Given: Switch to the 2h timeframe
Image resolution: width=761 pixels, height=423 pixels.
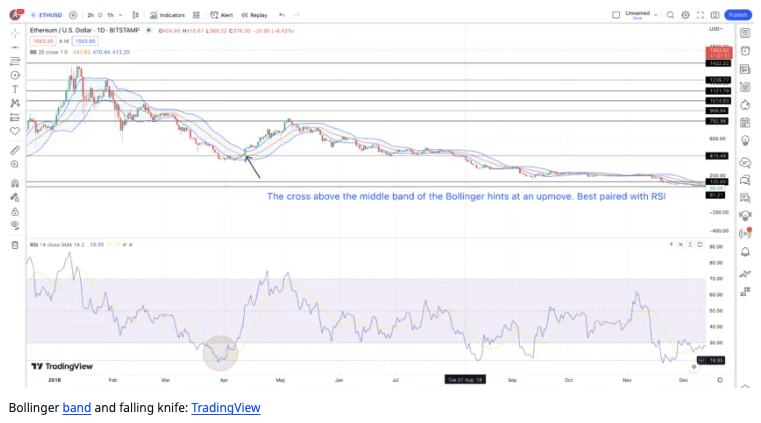Looking at the screenshot, I should [x=90, y=15].
